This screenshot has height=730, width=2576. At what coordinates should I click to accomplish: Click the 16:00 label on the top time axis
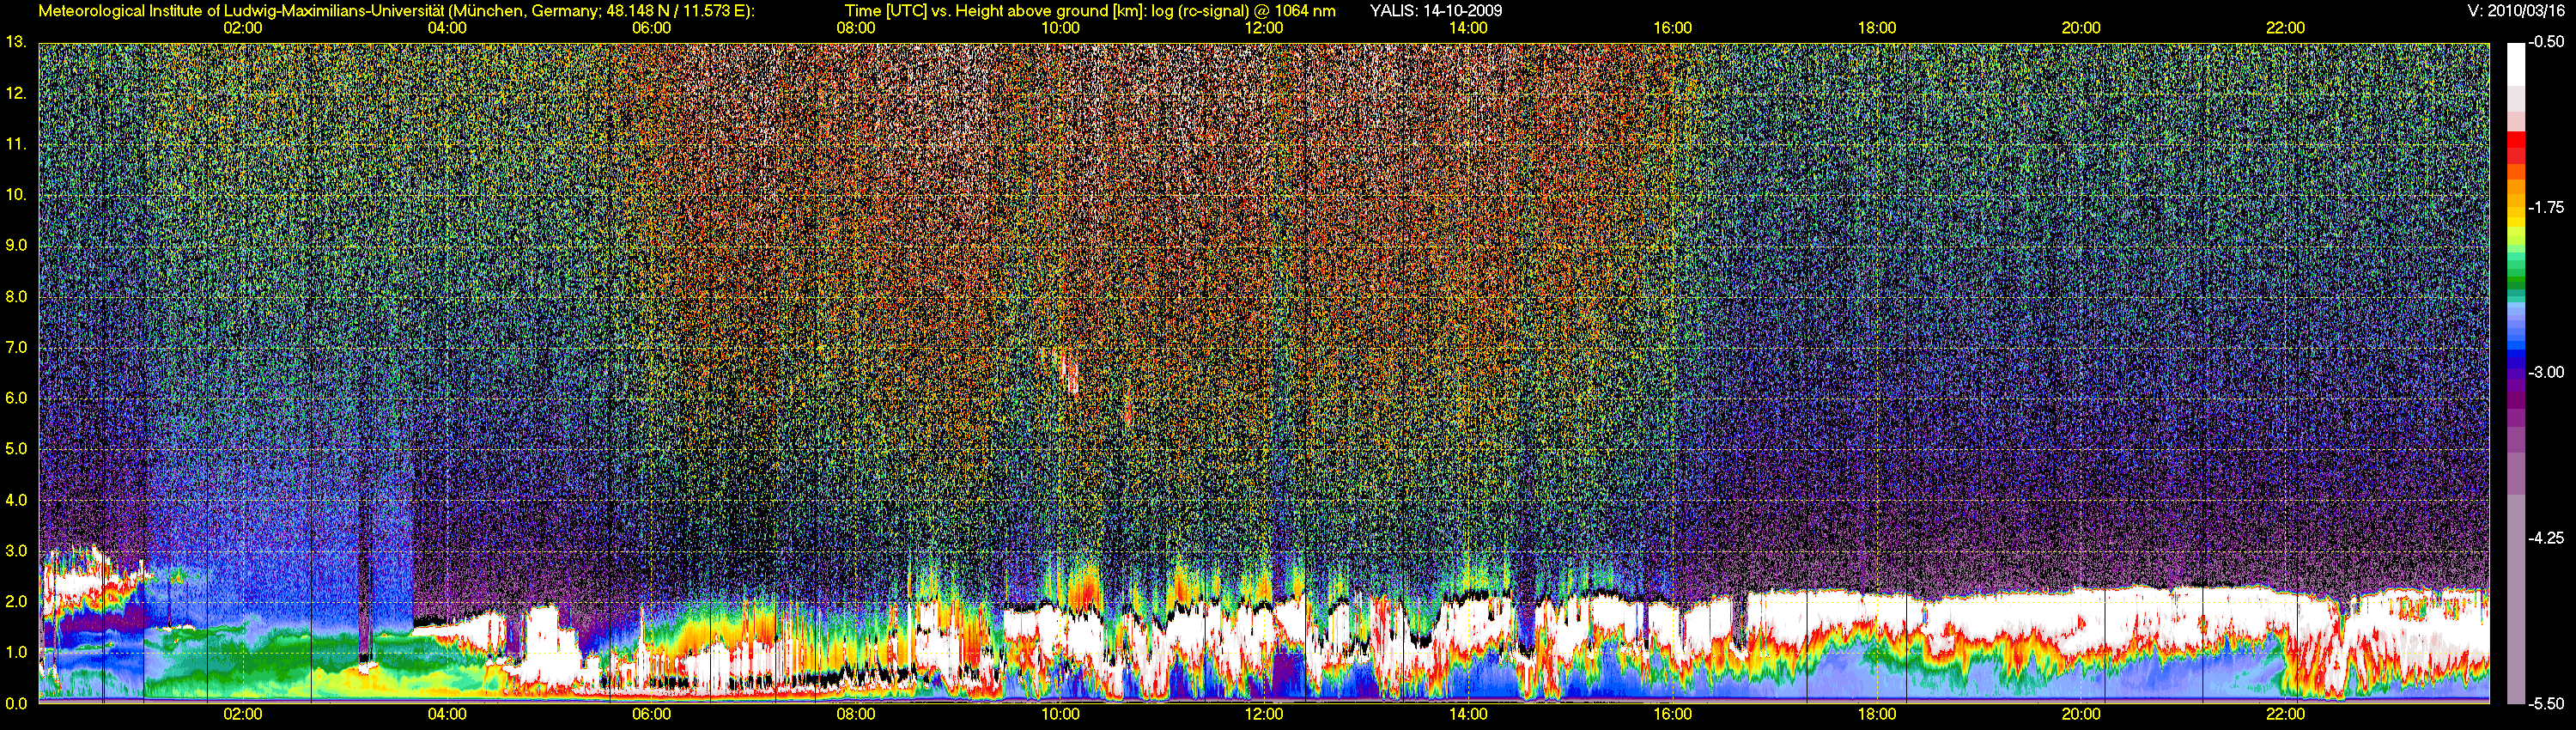click(1673, 28)
